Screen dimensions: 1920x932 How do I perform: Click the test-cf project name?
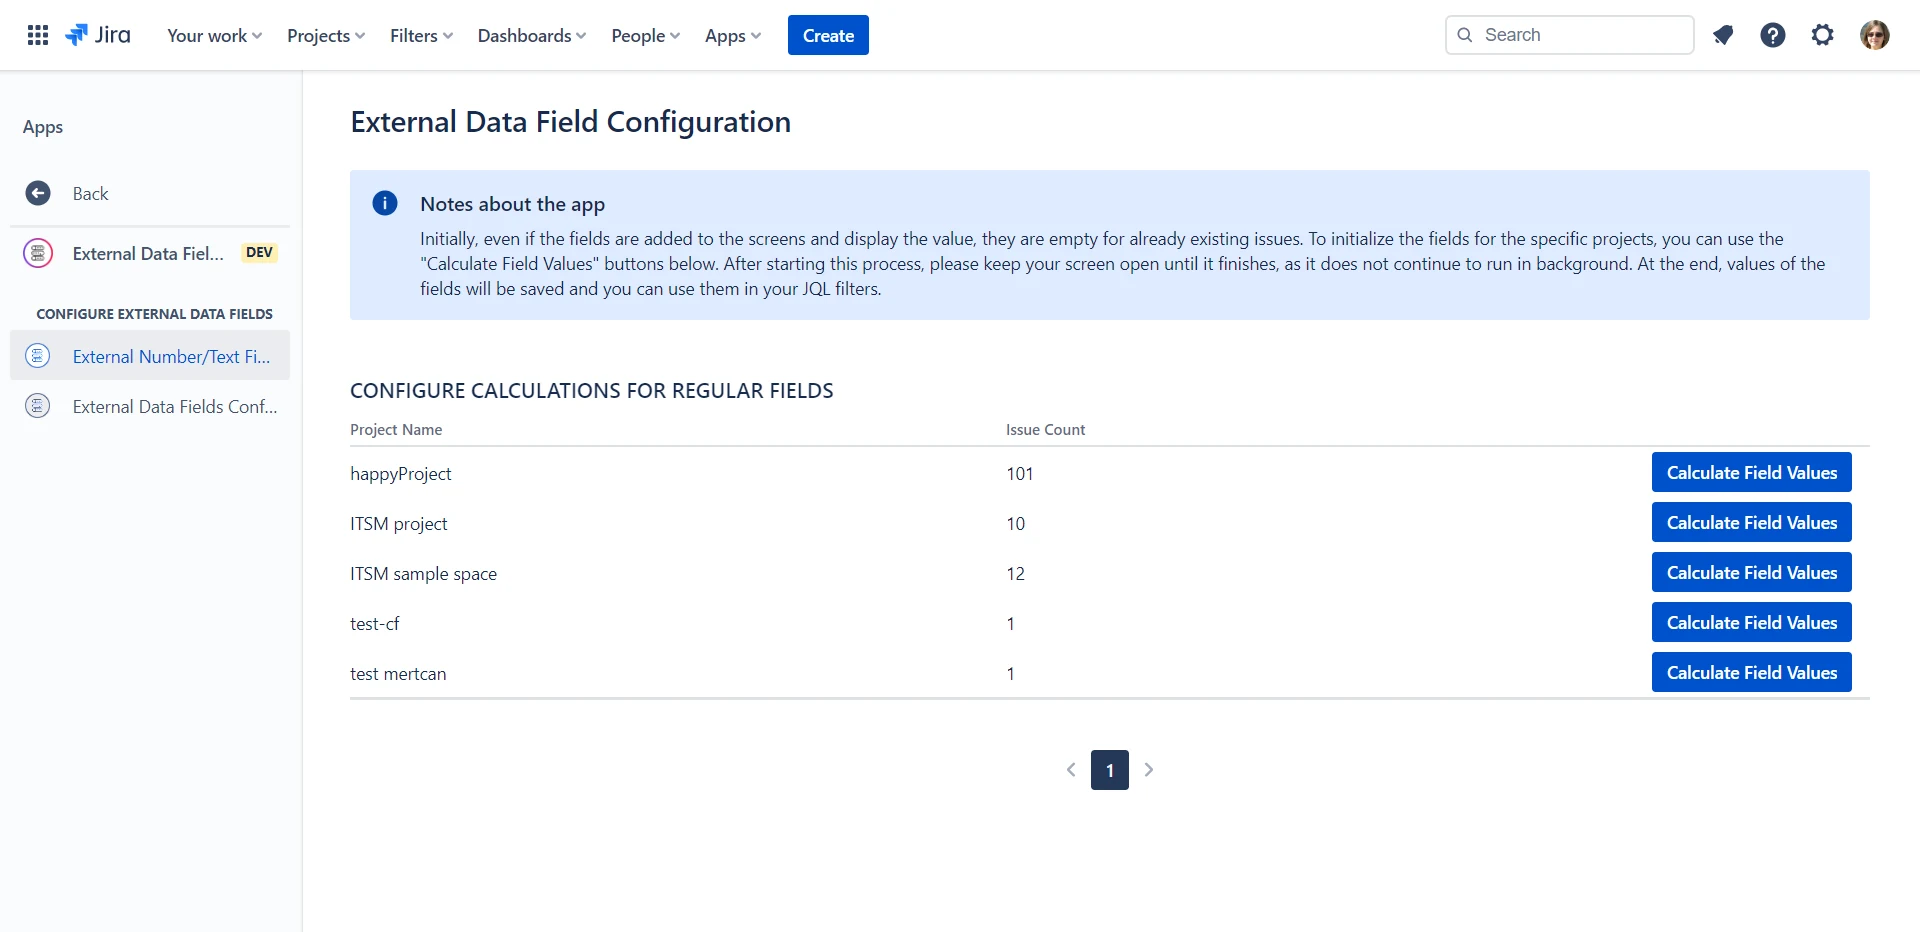point(374,623)
